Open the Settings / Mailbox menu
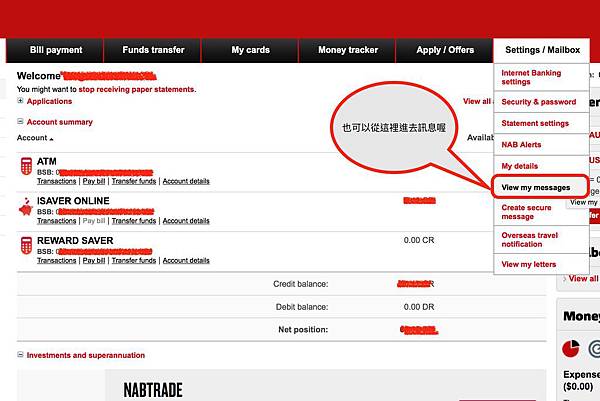600x401 pixels. tap(542, 50)
